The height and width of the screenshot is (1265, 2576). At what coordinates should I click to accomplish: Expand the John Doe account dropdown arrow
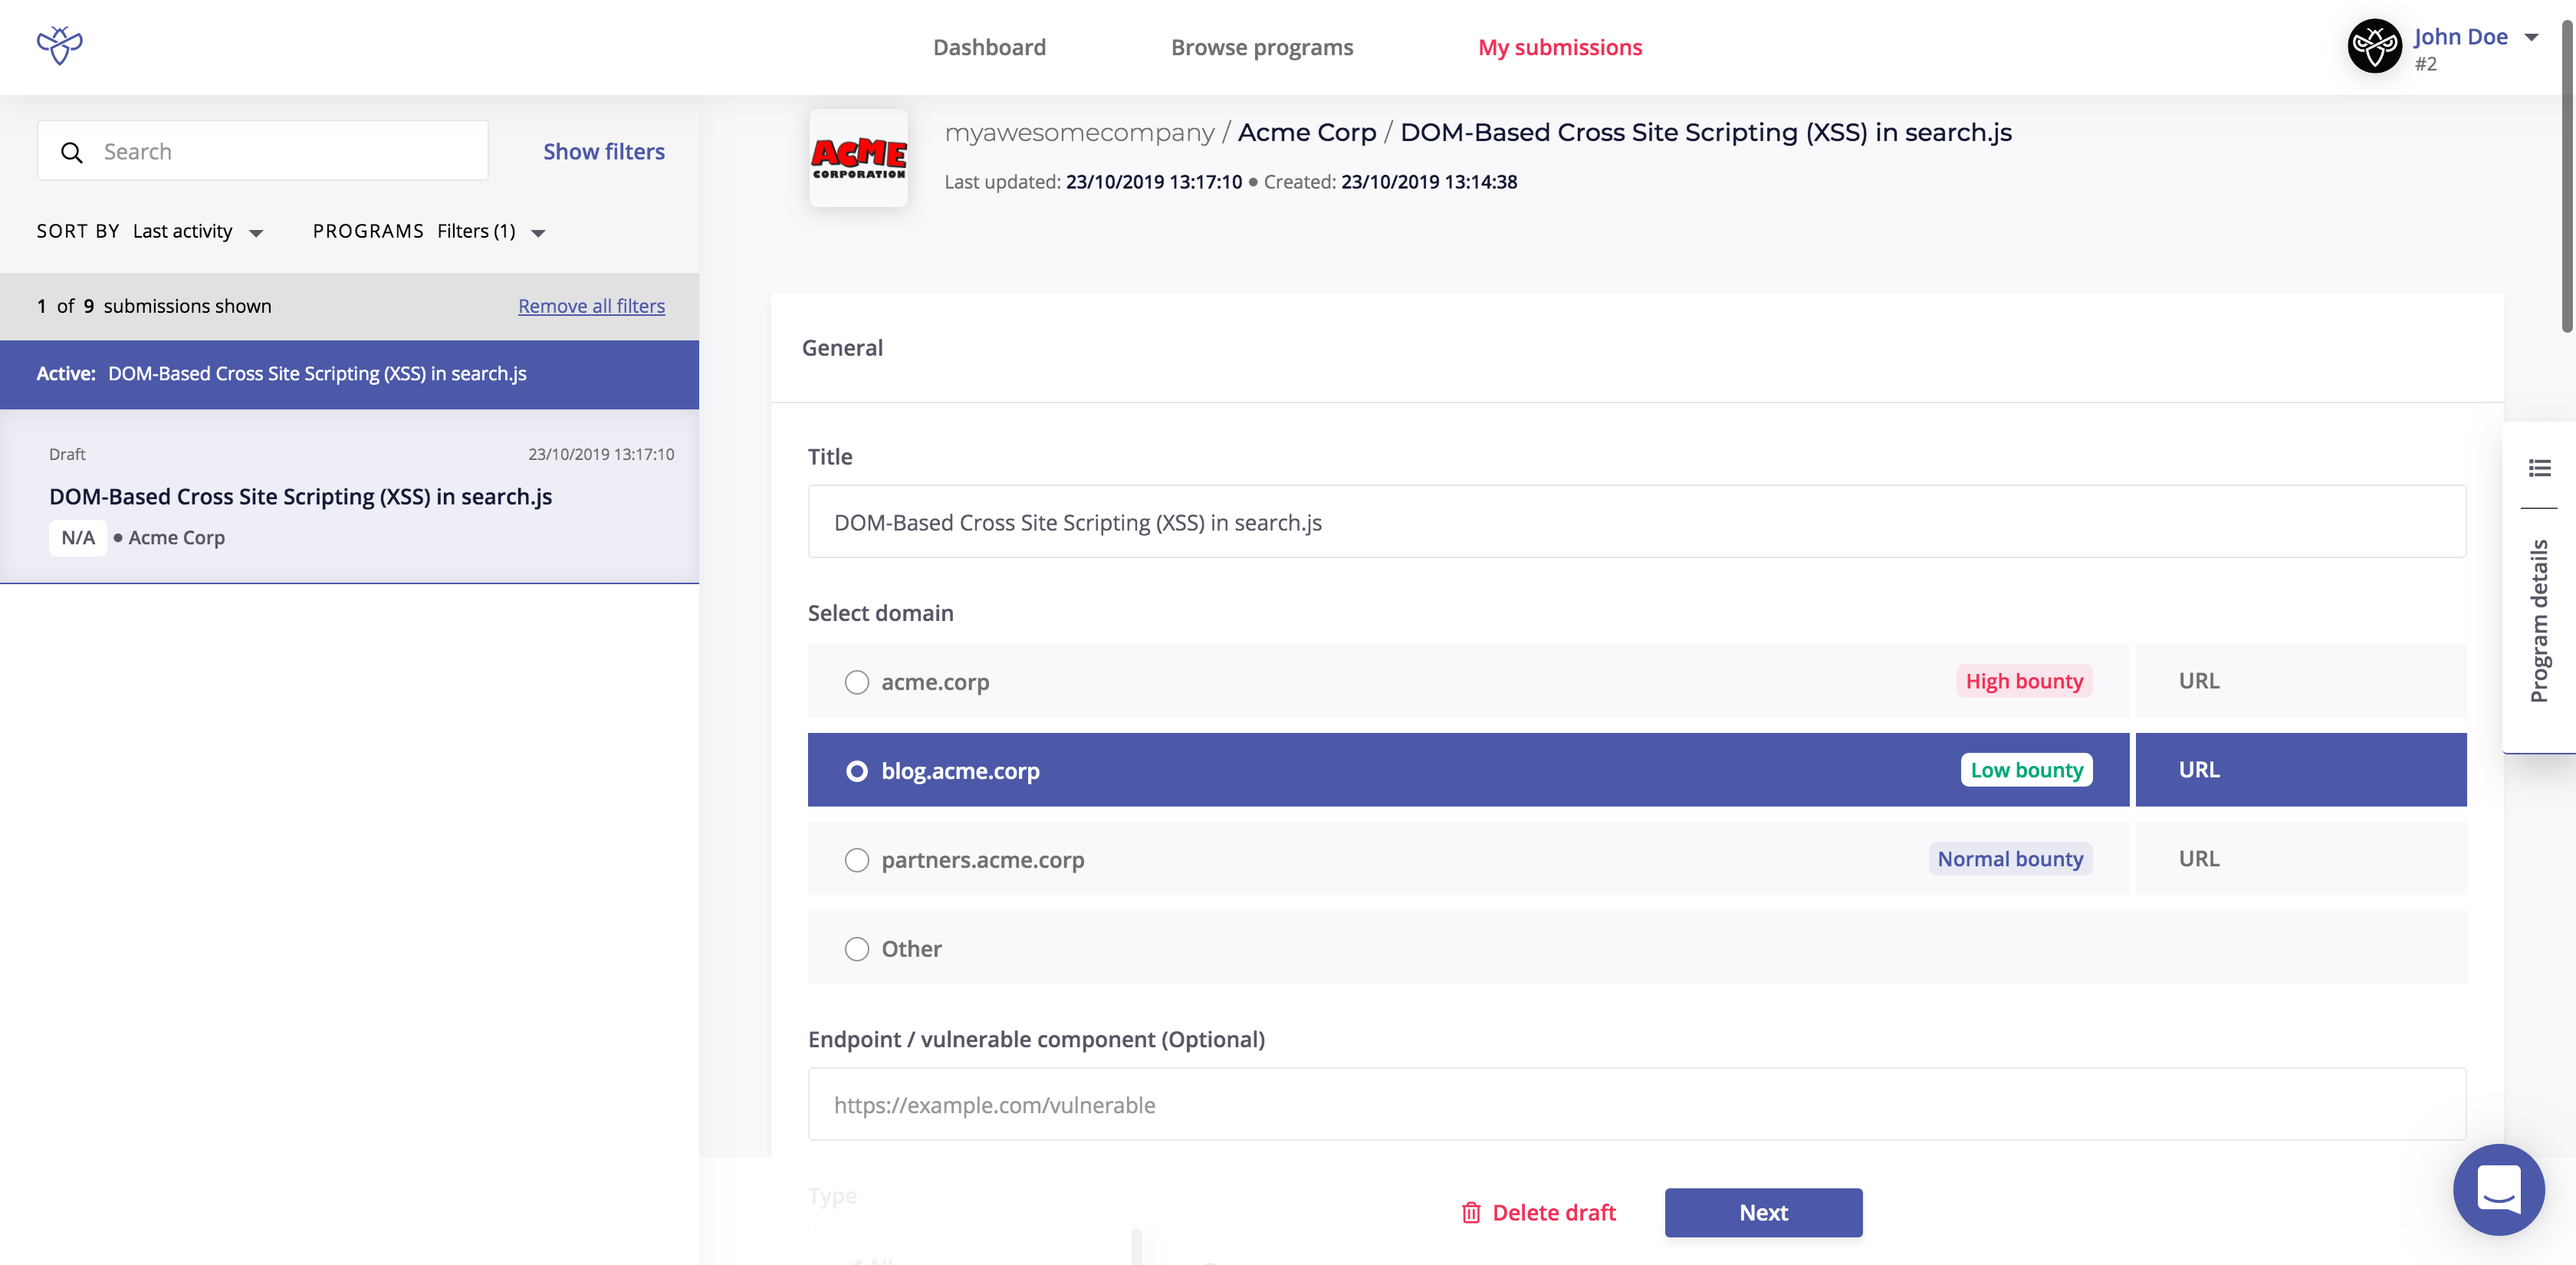click(x=2531, y=38)
